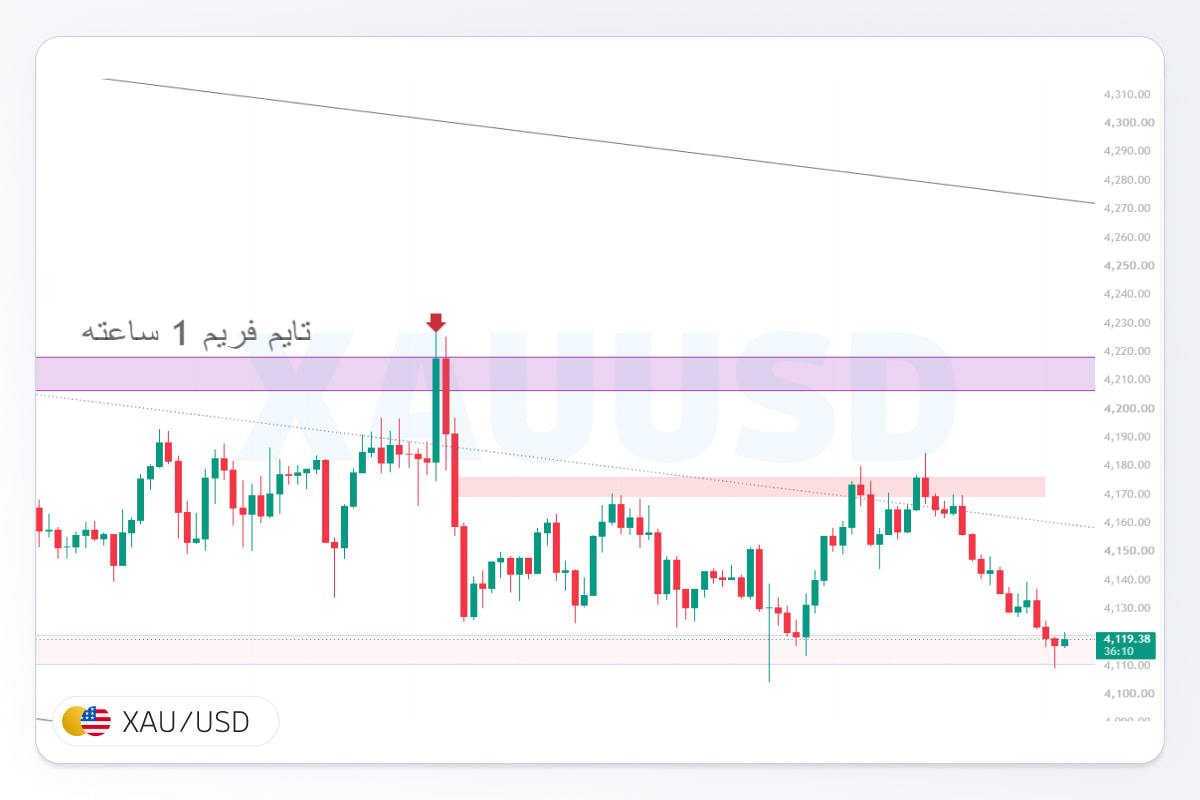The height and width of the screenshot is (800, 1200).
Task: Click the red down arrow marker
Action: (x=436, y=322)
